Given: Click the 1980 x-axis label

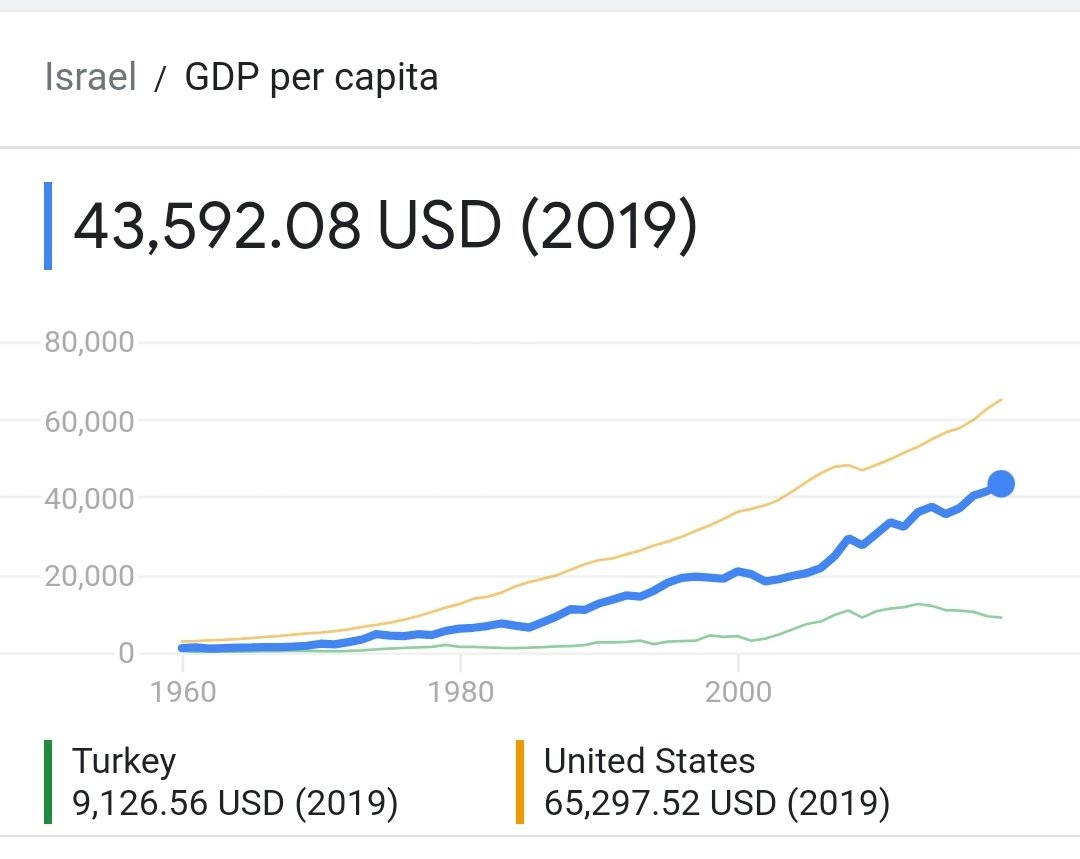Looking at the screenshot, I should tap(459, 692).
